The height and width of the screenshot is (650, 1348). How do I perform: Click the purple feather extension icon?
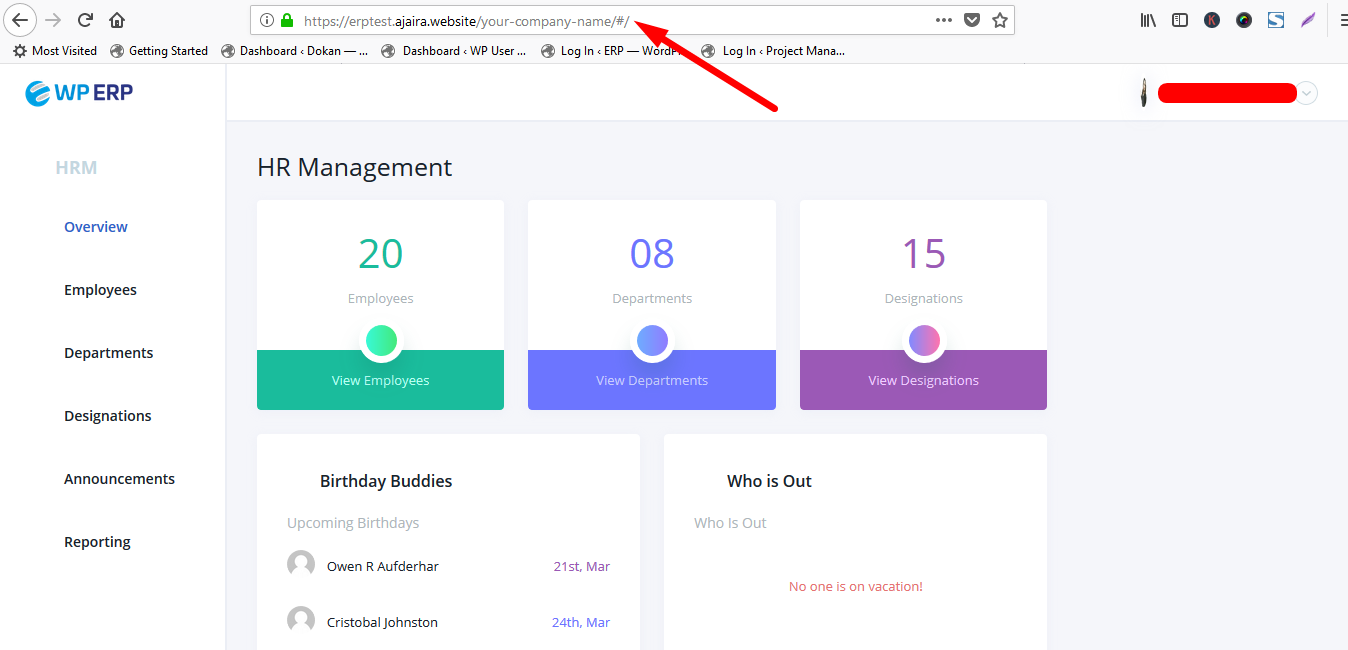1308,20
